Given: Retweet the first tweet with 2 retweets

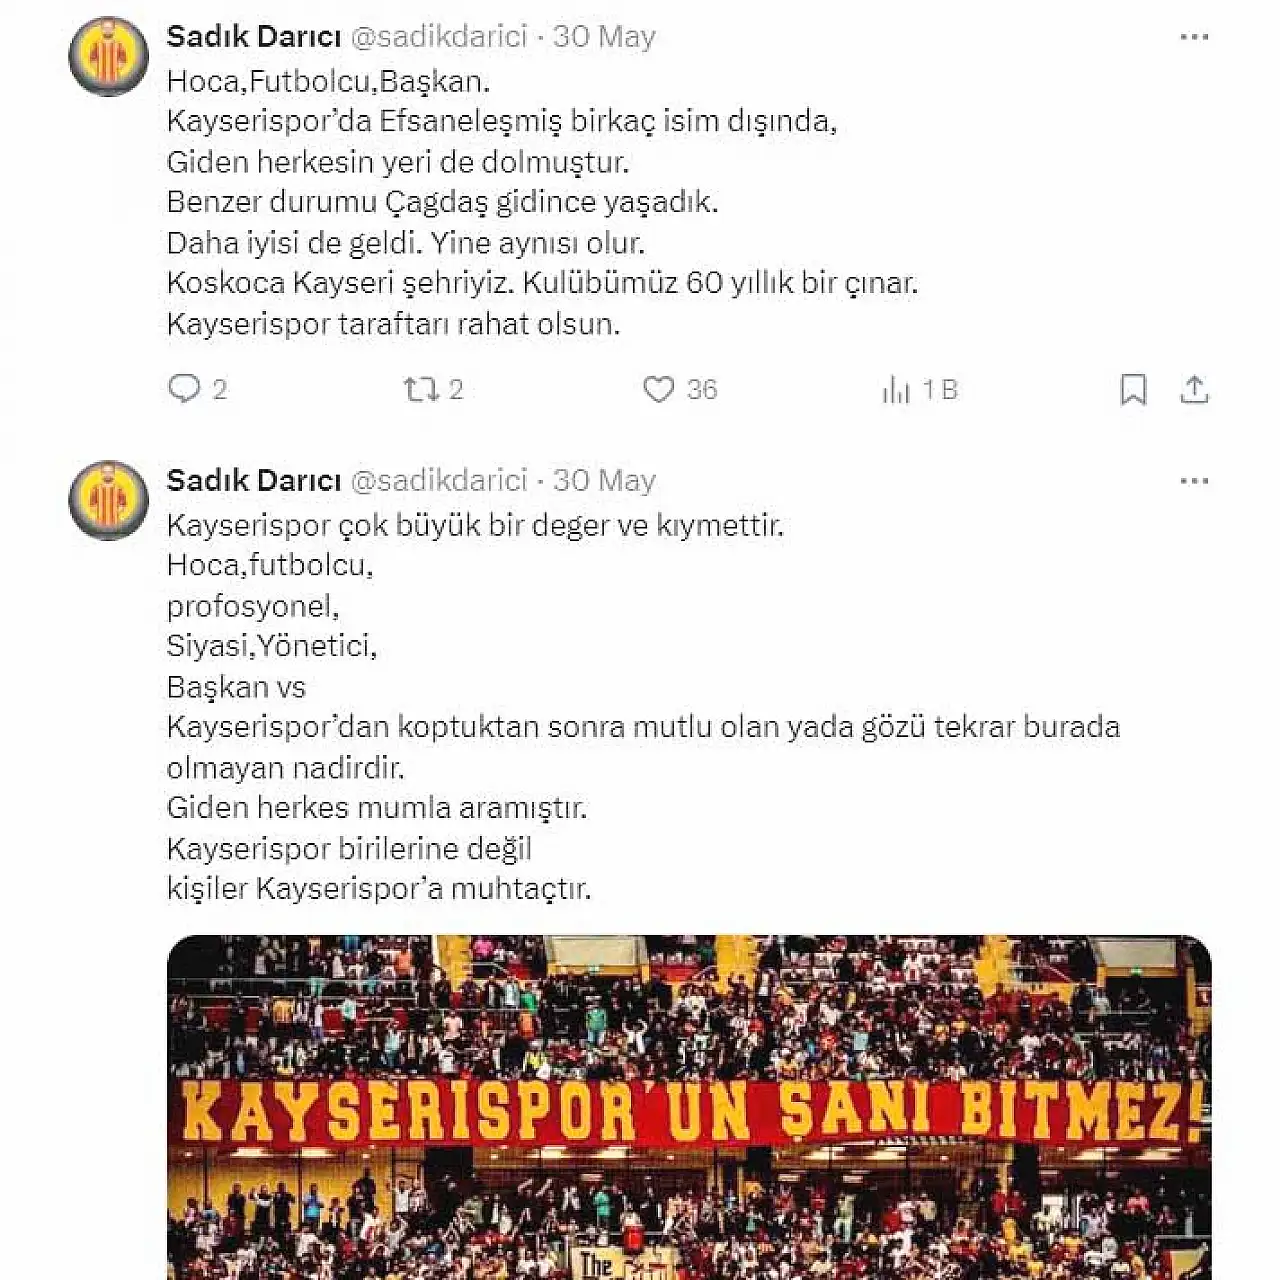Looking at the screenshot, I should (421, 389).
